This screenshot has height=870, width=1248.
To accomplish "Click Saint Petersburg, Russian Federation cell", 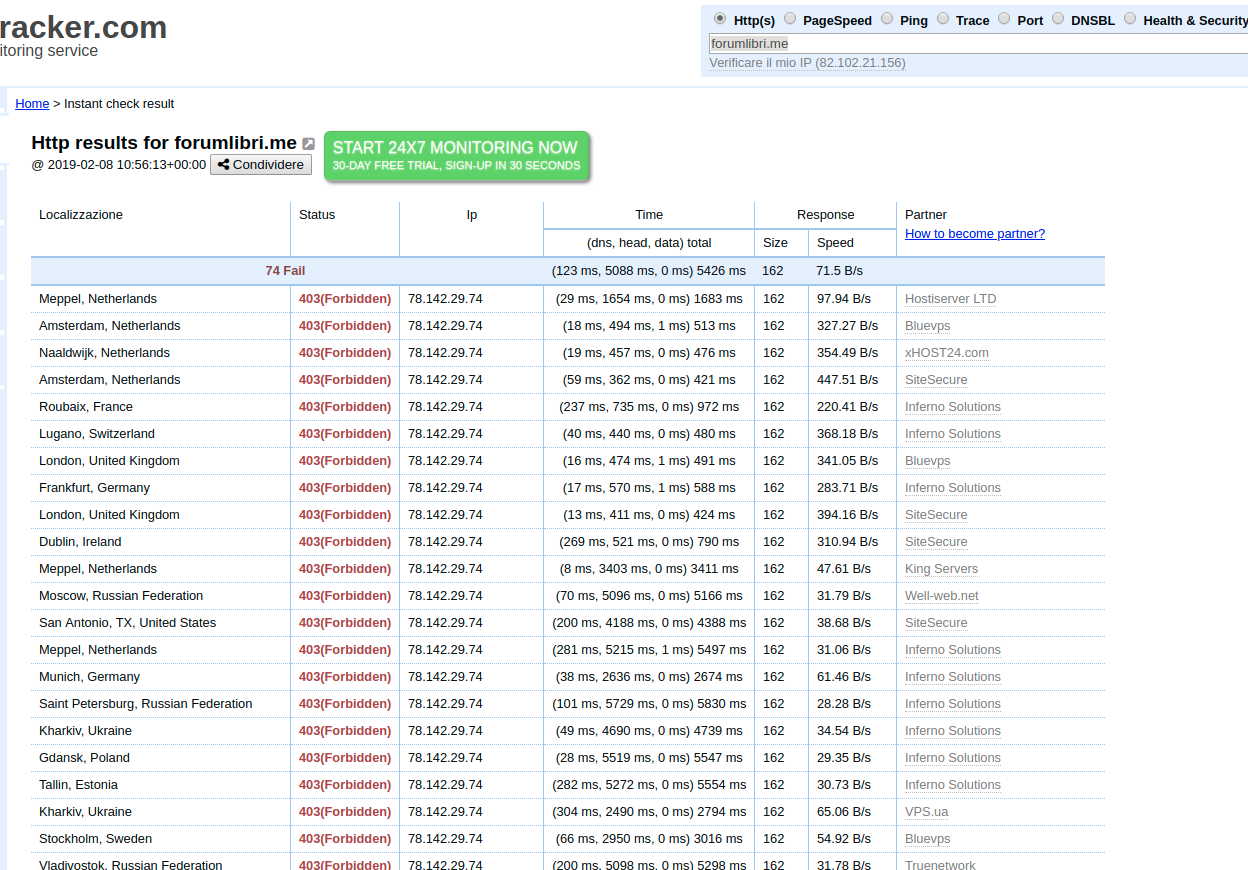I will (146, 704).
